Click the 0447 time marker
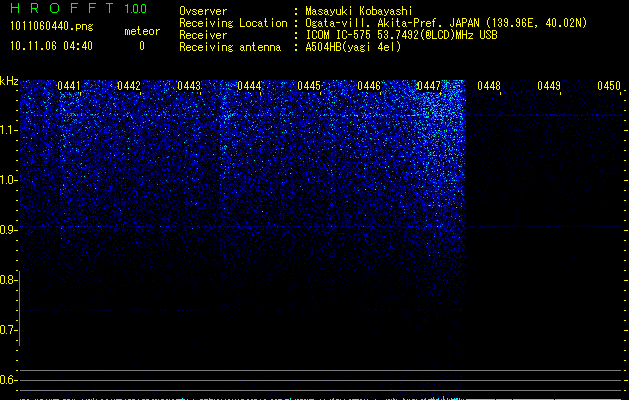 point(429,86)
